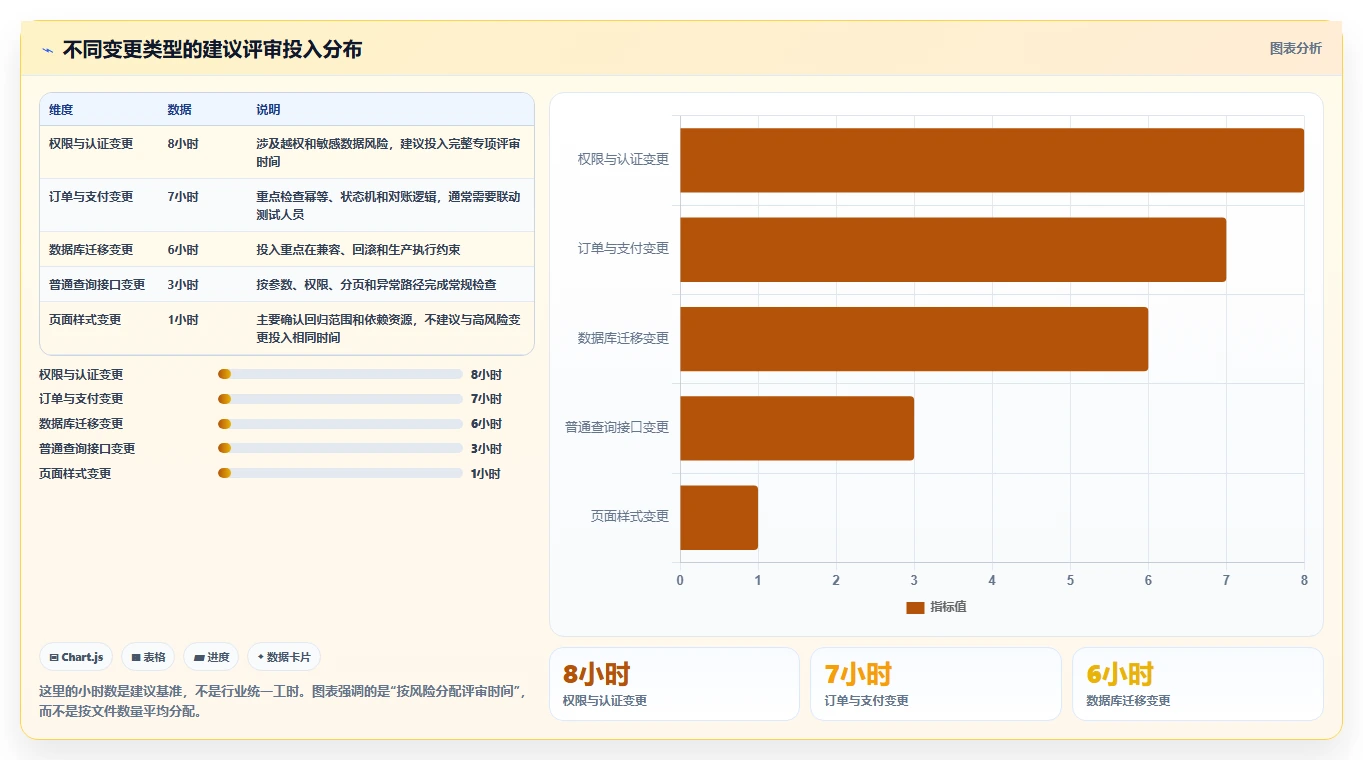1363x760 pixels.
Task: Click the 数据库迁移变更 chart axis label
Action: [623, 338]
